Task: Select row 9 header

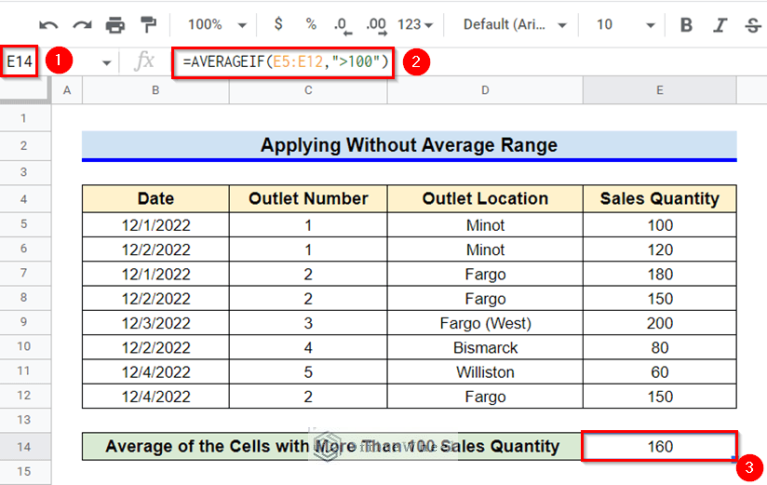Action: (x=24, y=323)
